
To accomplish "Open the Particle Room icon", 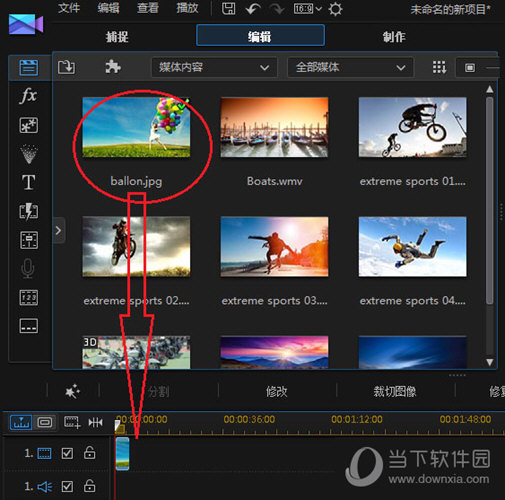I will coord(29,154).
